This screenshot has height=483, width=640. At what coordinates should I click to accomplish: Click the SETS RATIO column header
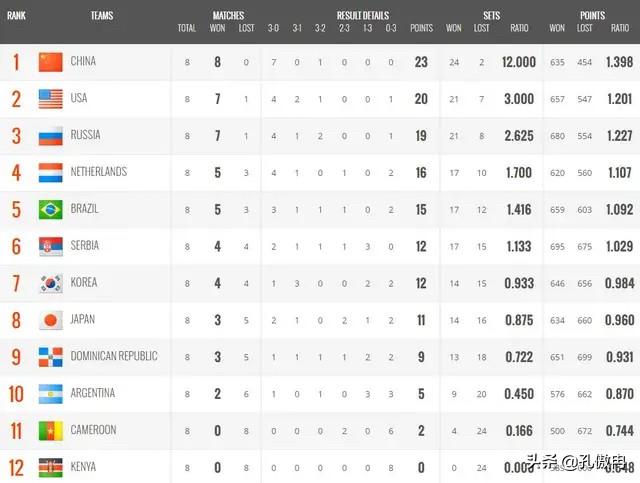coord(519,28)
